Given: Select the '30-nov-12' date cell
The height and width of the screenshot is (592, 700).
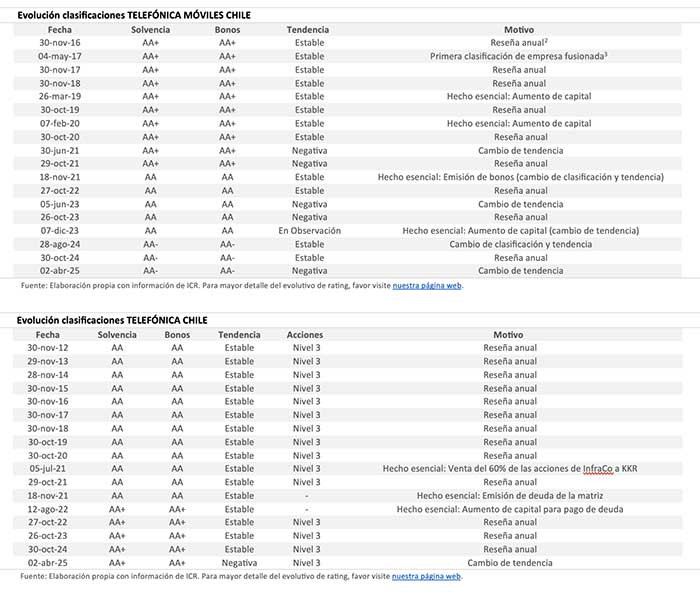Looking at the screenshot, I should (x=48, y=347).
